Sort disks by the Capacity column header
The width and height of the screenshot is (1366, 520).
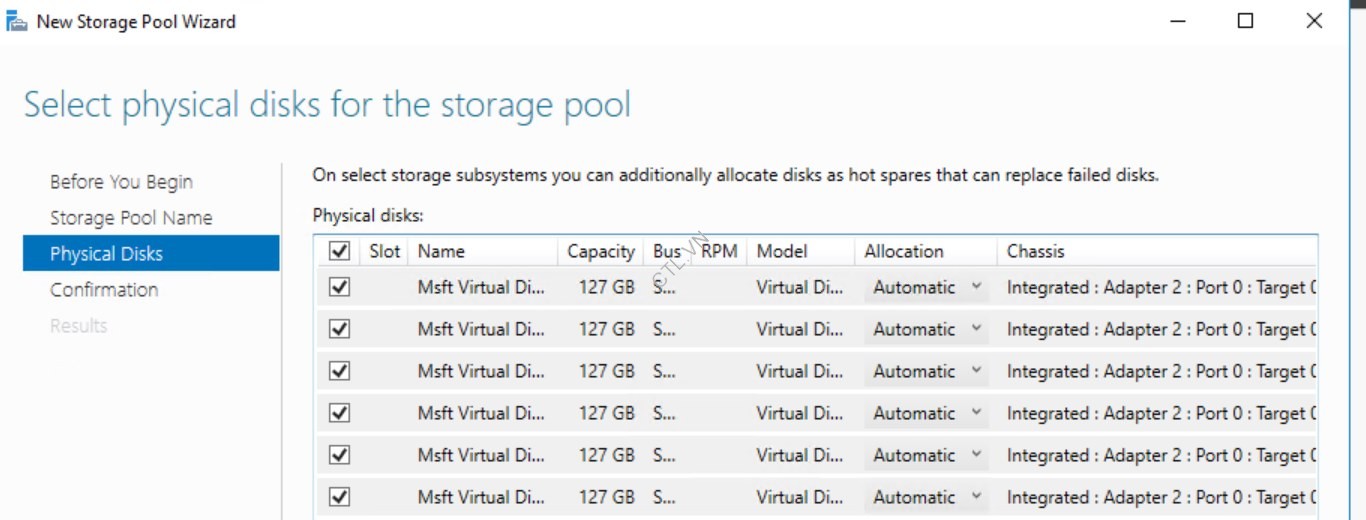[601, 251]
